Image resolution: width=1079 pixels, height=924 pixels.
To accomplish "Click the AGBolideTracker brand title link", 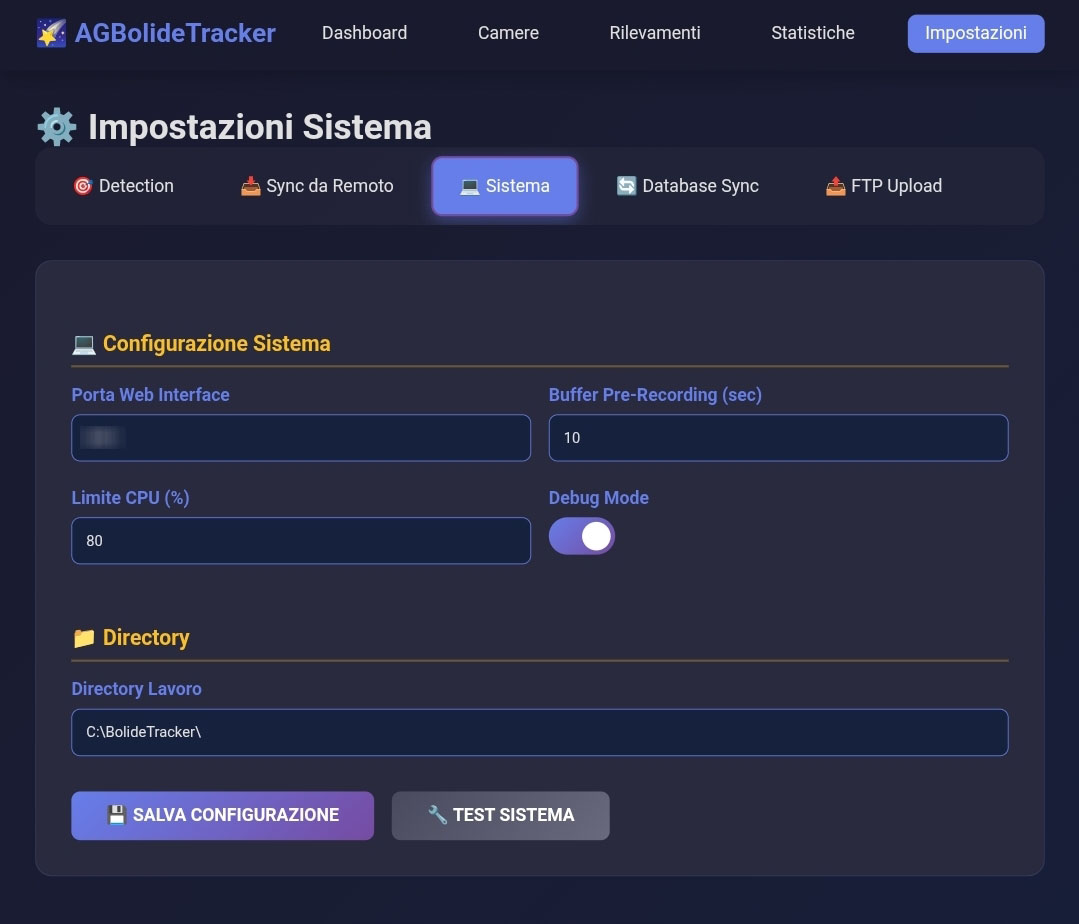I will click(175, 33).
